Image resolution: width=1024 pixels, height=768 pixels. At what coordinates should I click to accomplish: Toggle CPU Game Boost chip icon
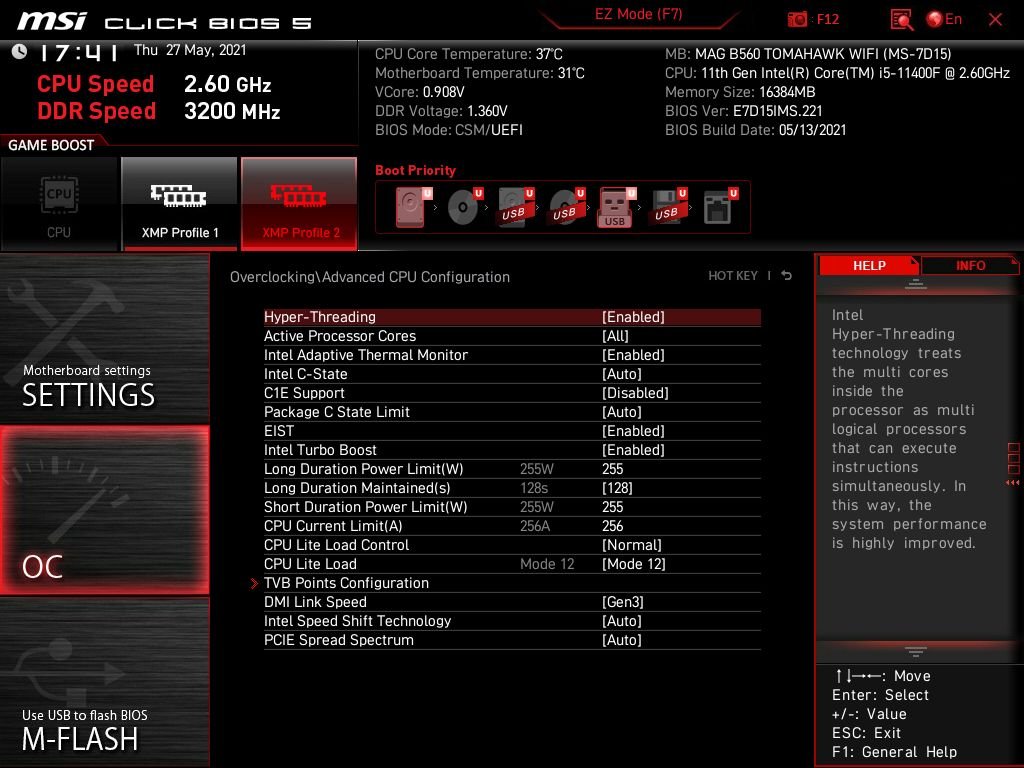coord(59,204)
